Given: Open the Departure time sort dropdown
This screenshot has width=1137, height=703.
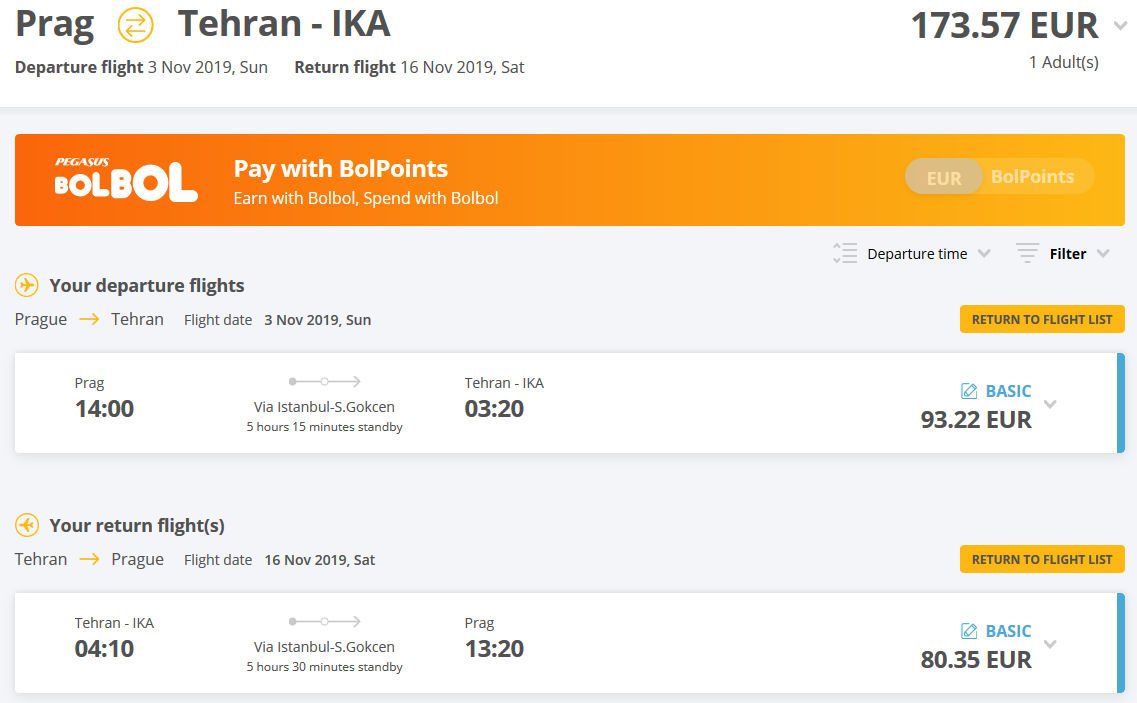Looking at the screenshot, I should point(928,254).
